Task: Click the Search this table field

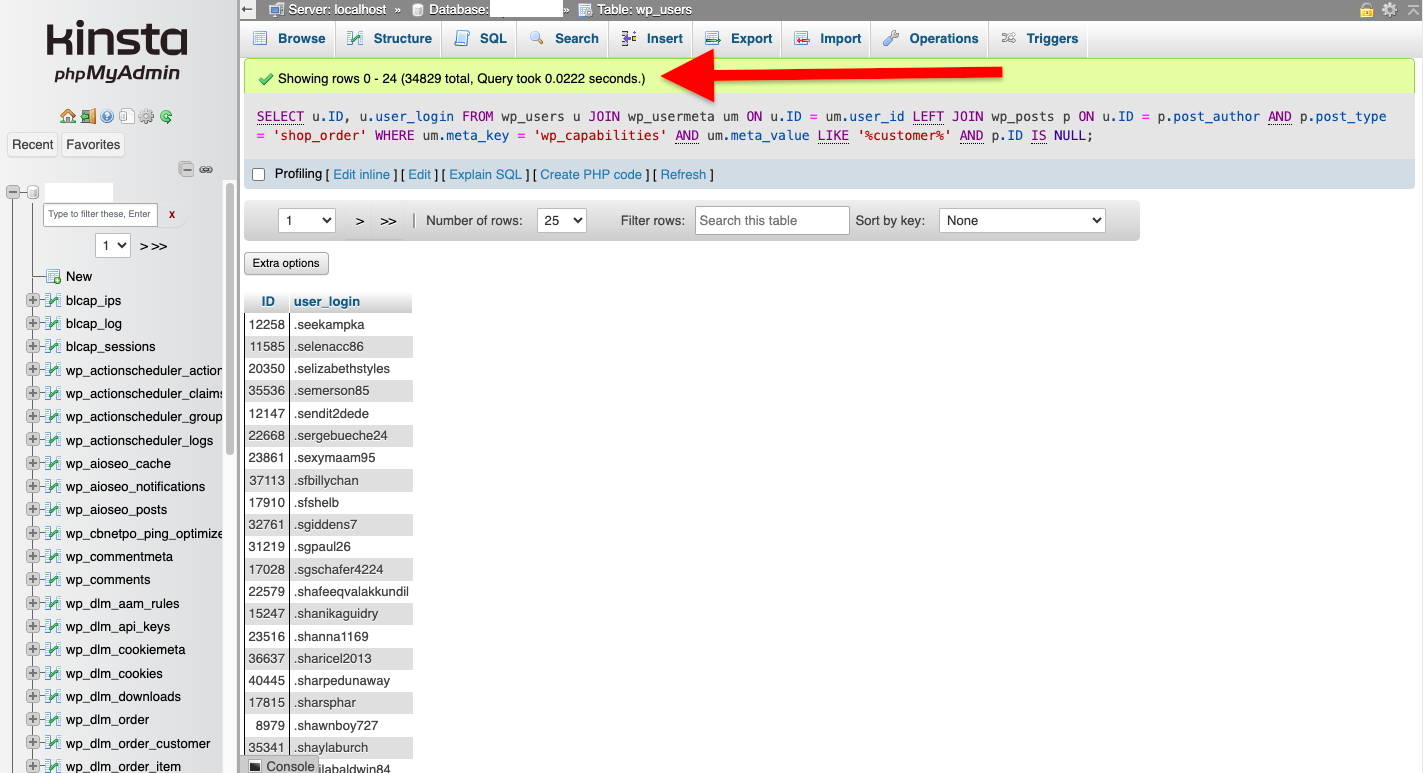Action: 771,221
